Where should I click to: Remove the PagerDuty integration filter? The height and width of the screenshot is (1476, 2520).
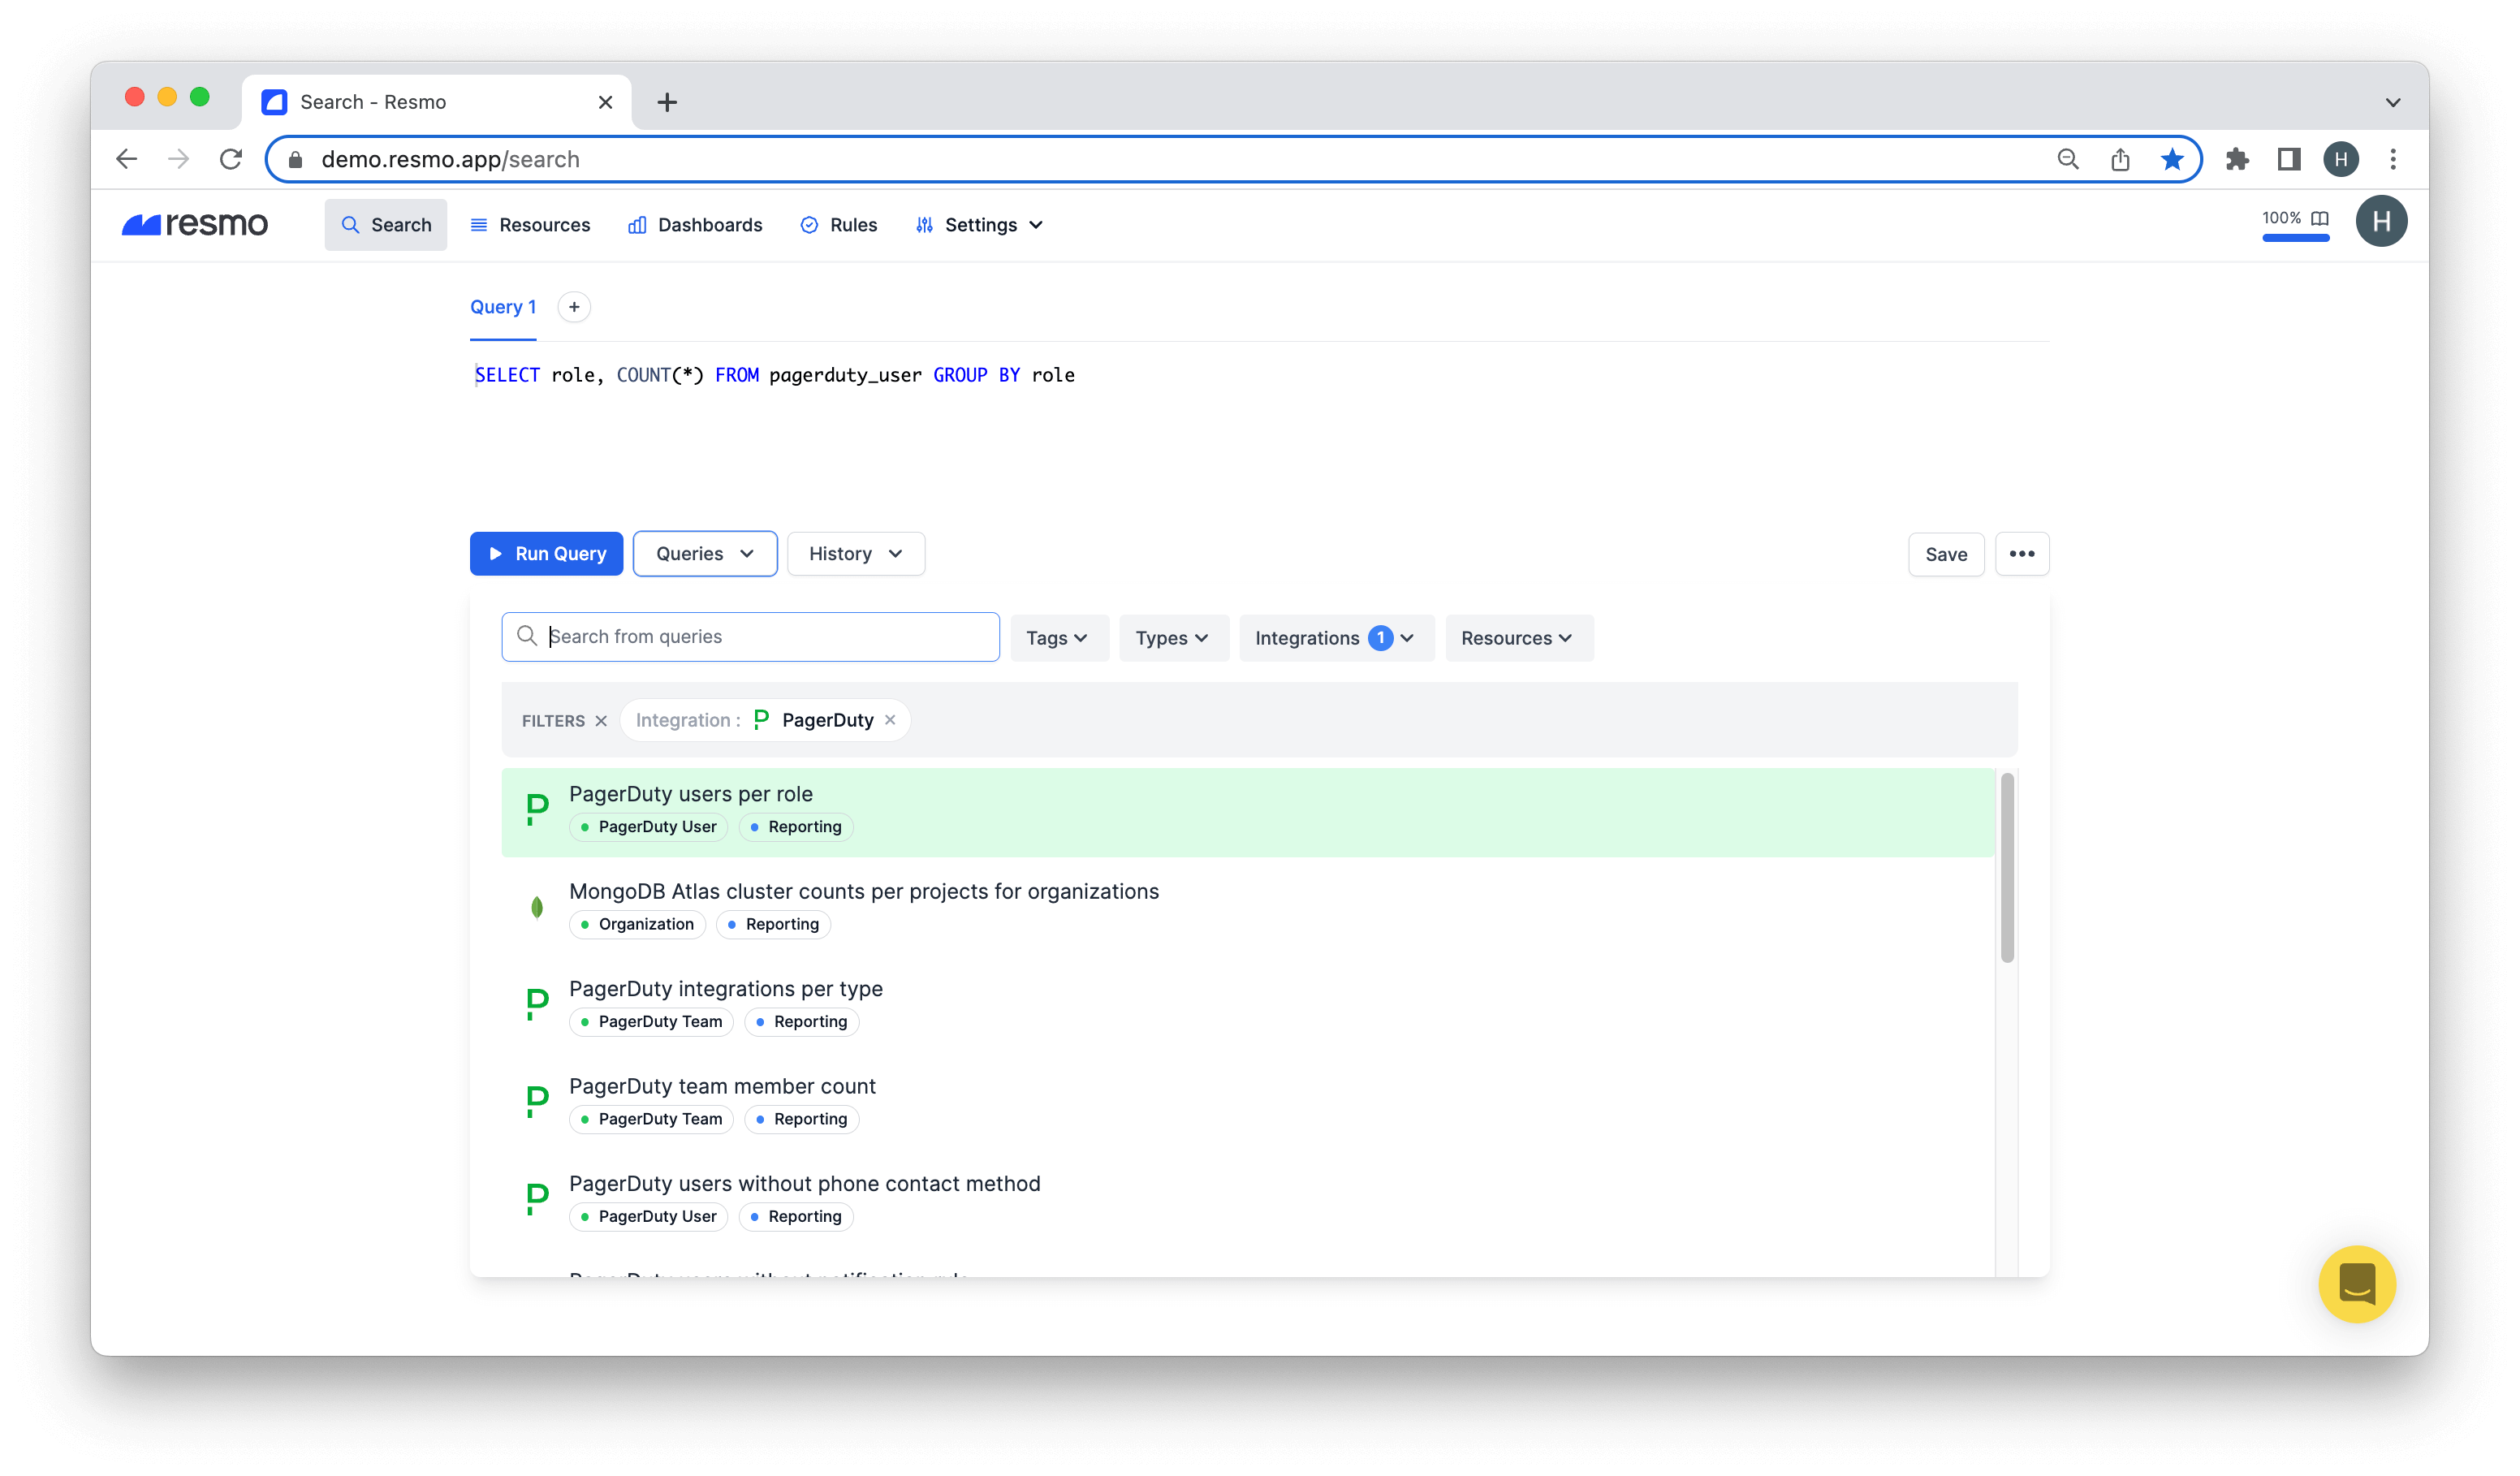click(890, 720)
